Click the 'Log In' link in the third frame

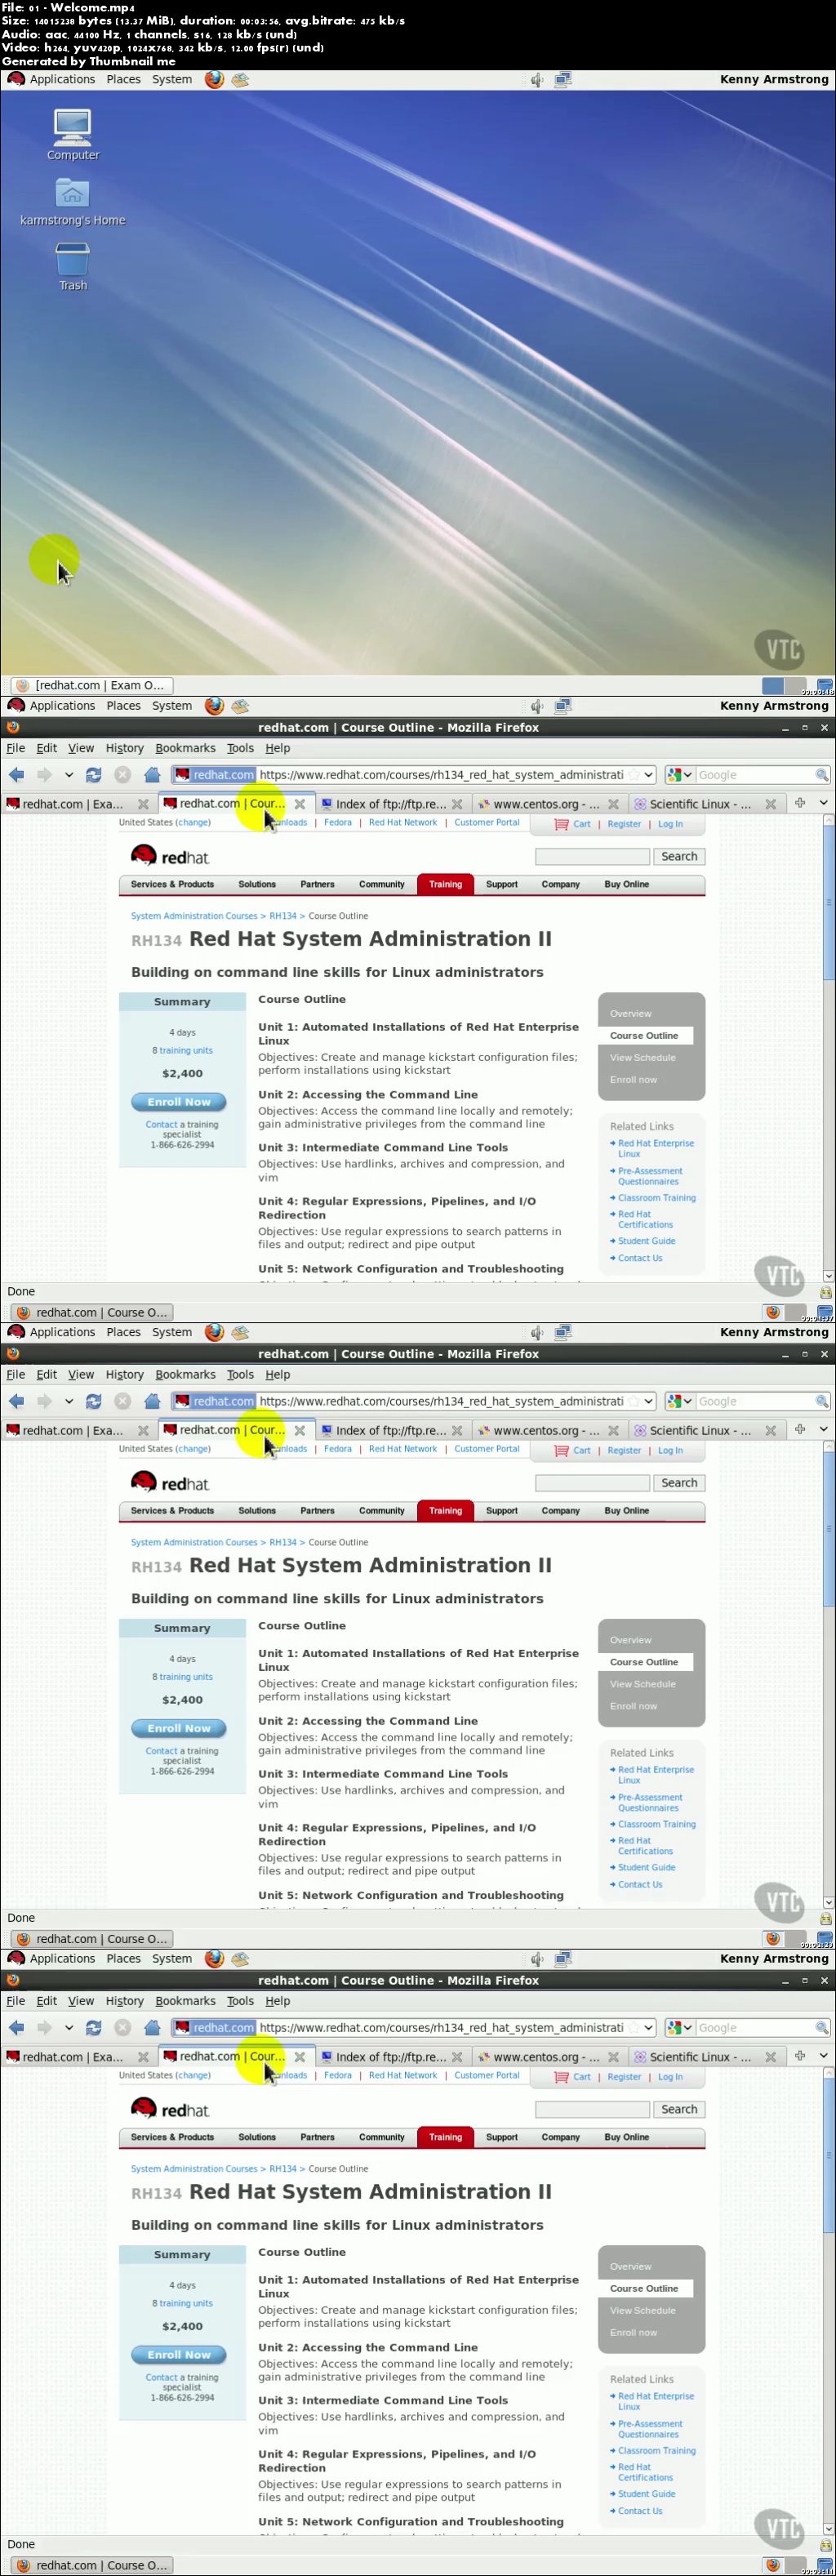click(x=670, y=1450)
